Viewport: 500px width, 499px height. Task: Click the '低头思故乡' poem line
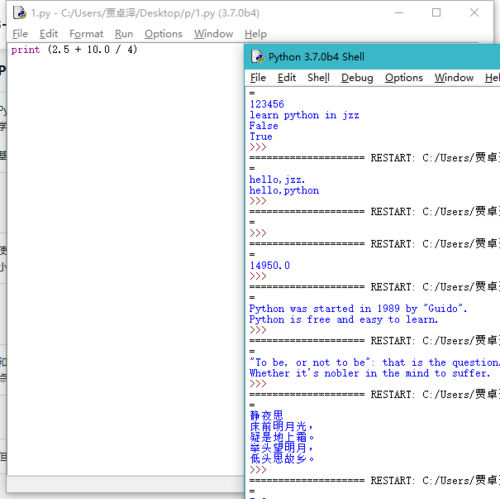[282, 459]
